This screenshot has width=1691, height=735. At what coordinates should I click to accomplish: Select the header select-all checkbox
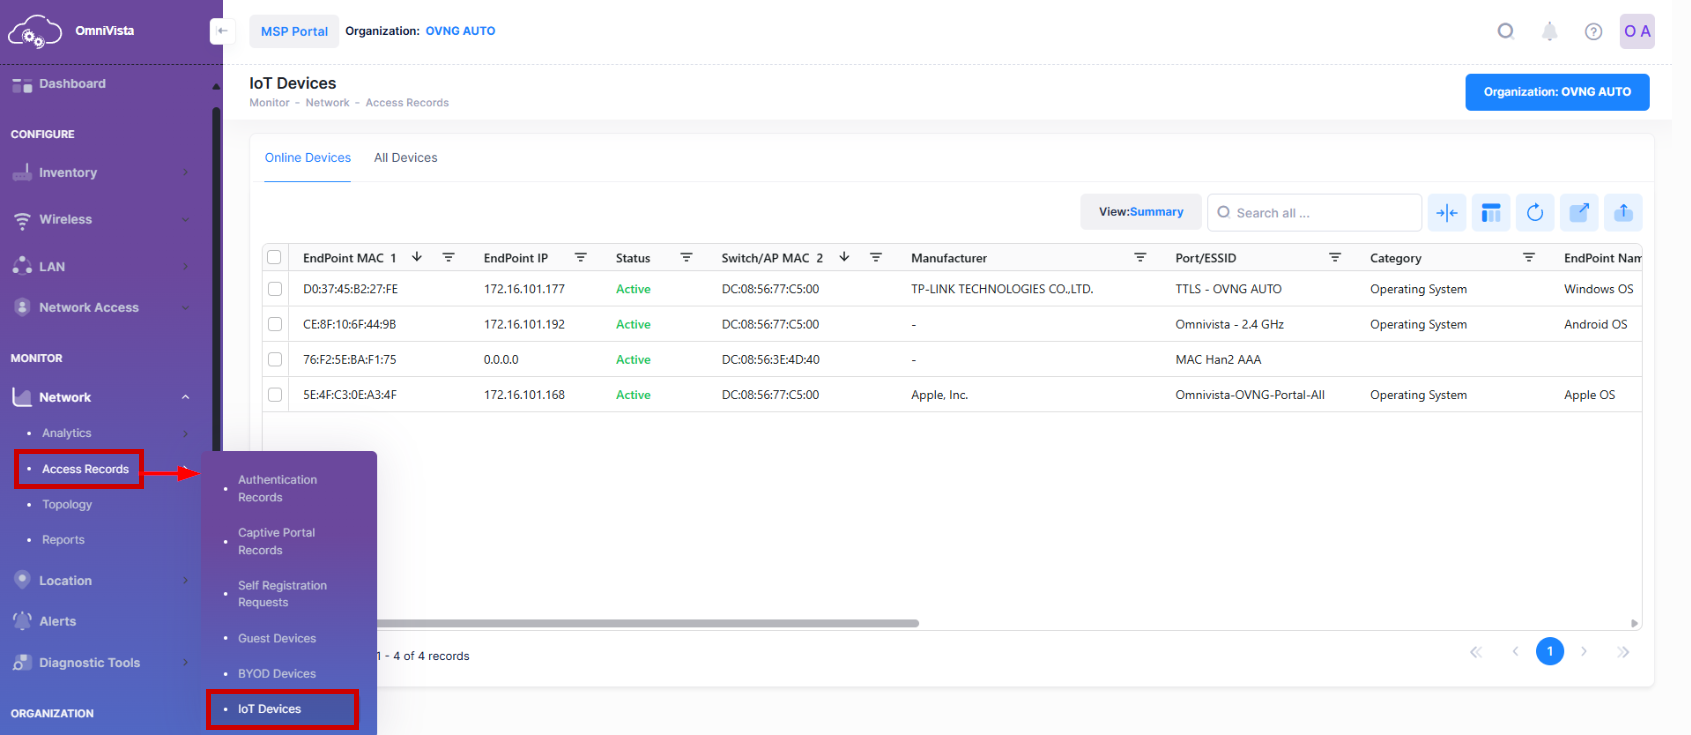(x=275, y=258)
